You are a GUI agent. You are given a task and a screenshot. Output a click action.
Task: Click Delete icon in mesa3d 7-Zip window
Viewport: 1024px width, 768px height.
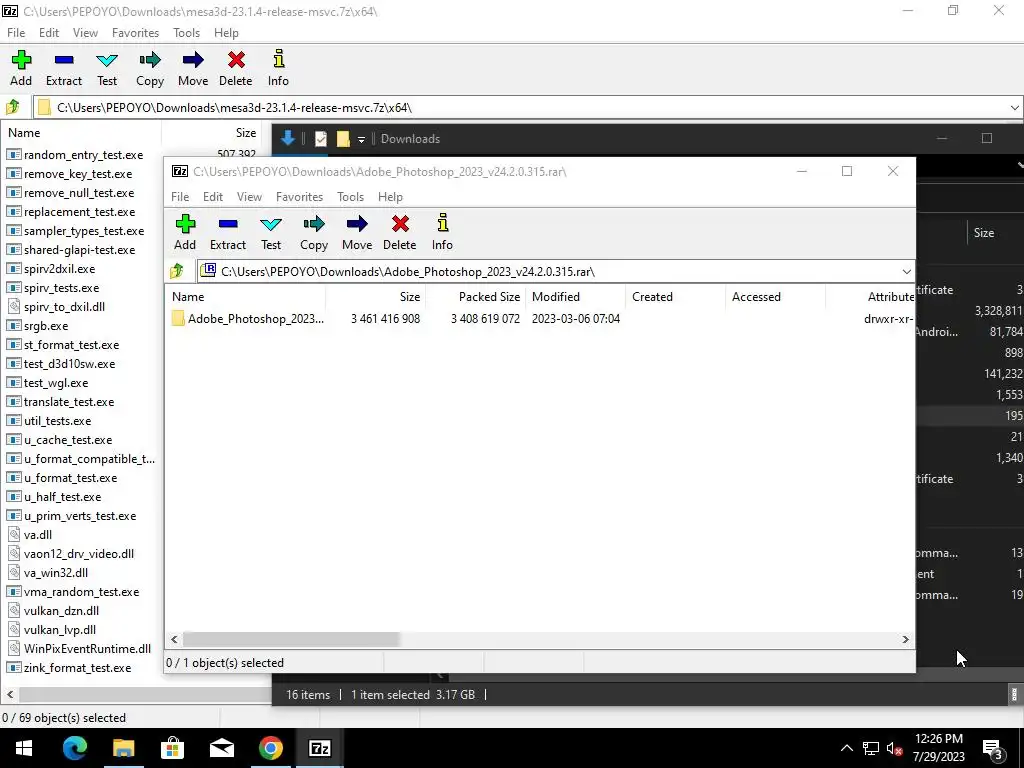click(x=236, y=60)
